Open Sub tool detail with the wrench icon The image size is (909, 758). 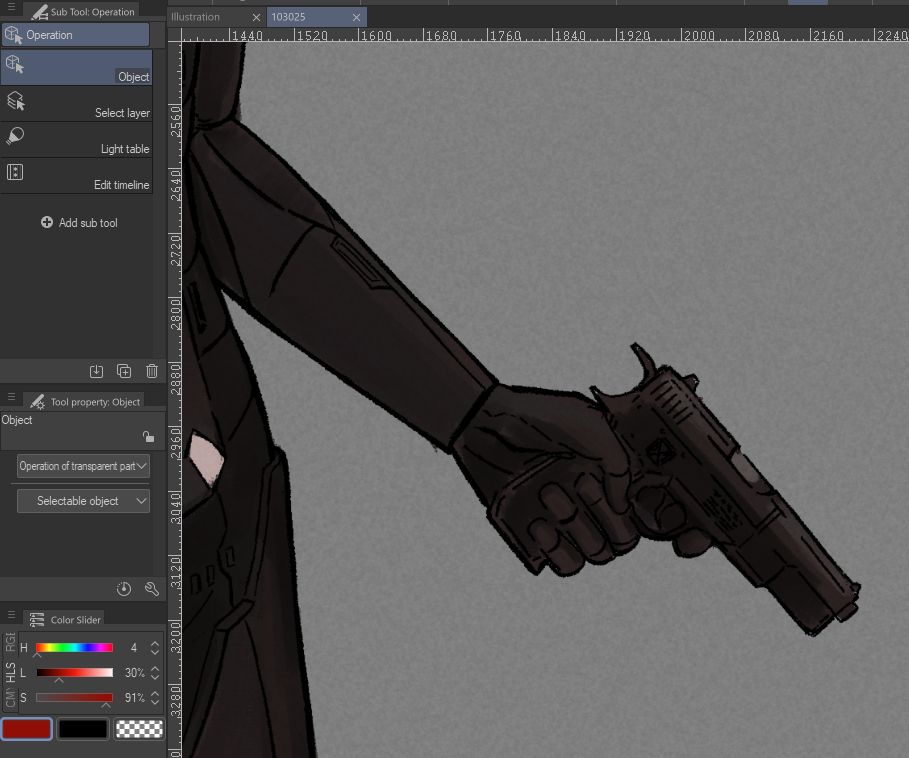[151, 589]
